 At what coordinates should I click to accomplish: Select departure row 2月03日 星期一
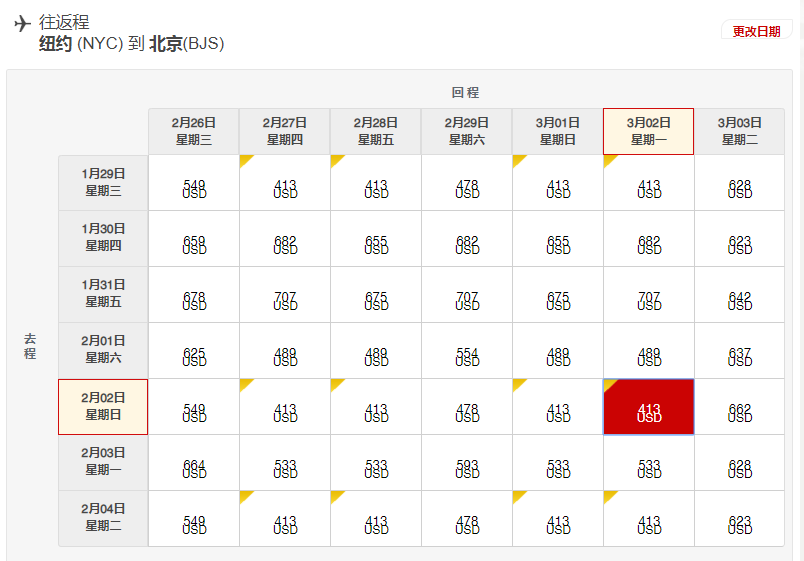[103, 463]
